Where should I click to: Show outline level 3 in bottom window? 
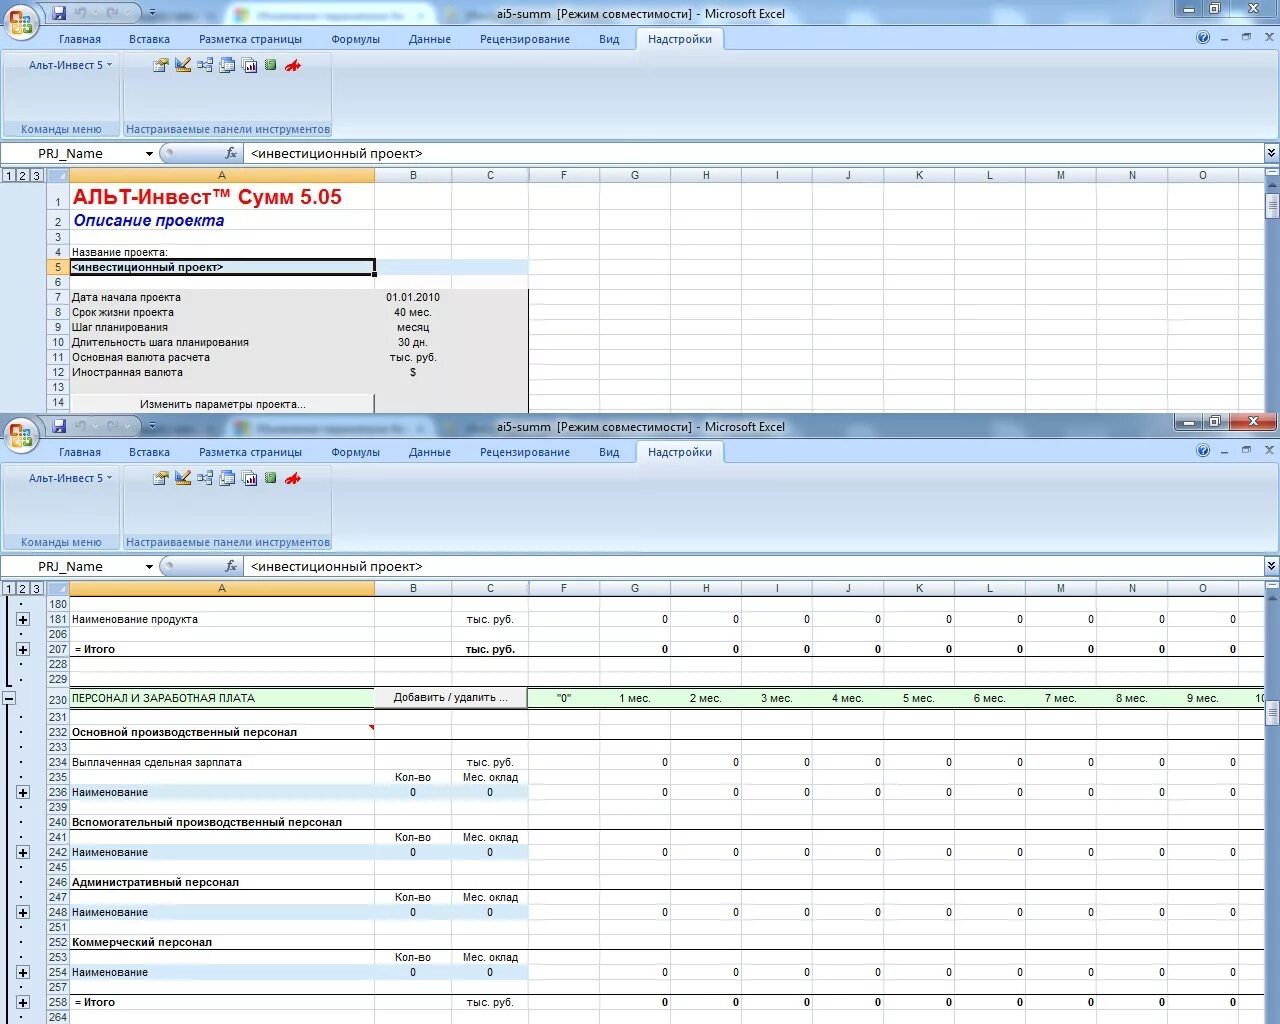(37, 589)
